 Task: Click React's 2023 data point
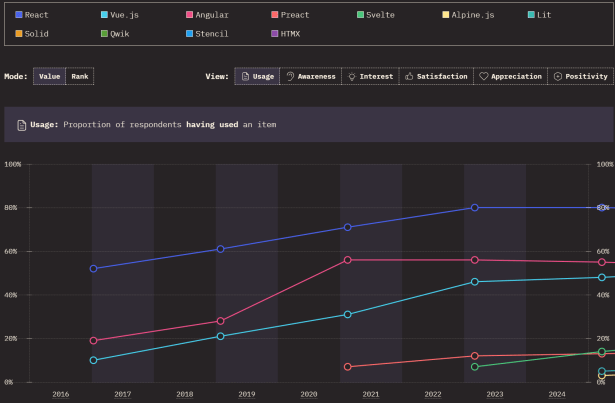point(475,208)
